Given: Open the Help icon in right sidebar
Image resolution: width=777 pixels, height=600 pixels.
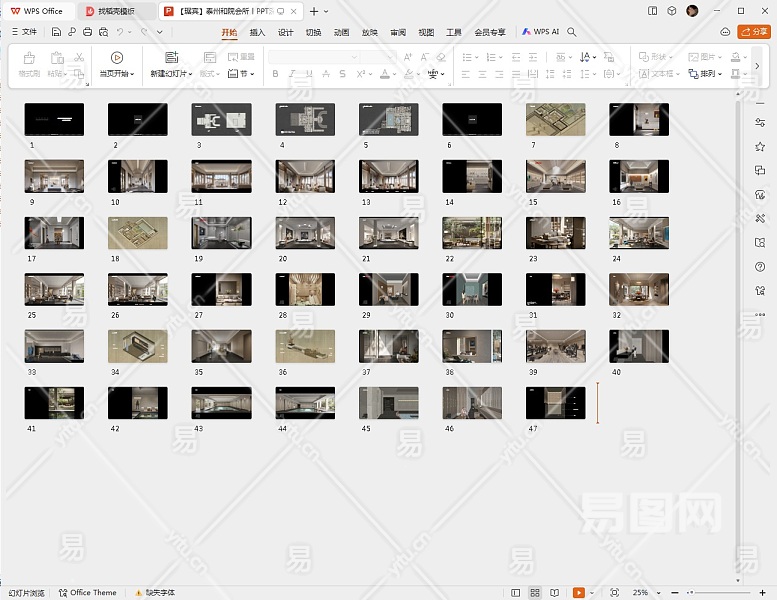Looking at the screenshot, I should click(x=760, y=266).
